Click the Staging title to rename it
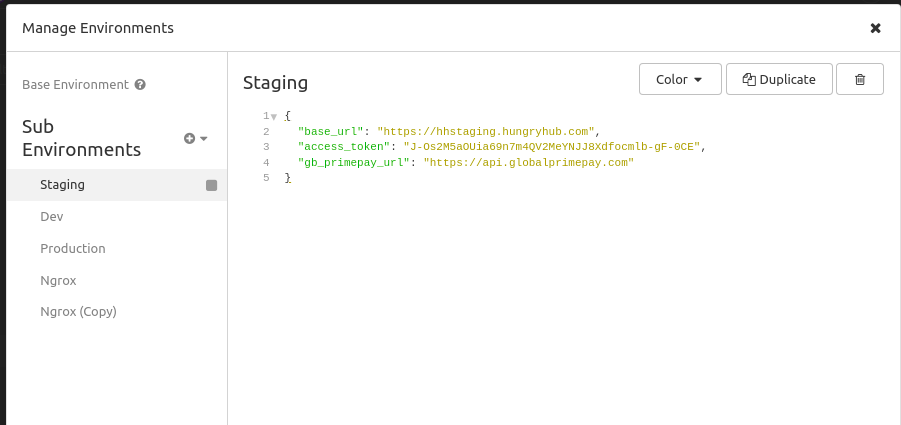Viewport: 901px width, 425px height. (x=276, y=82)
